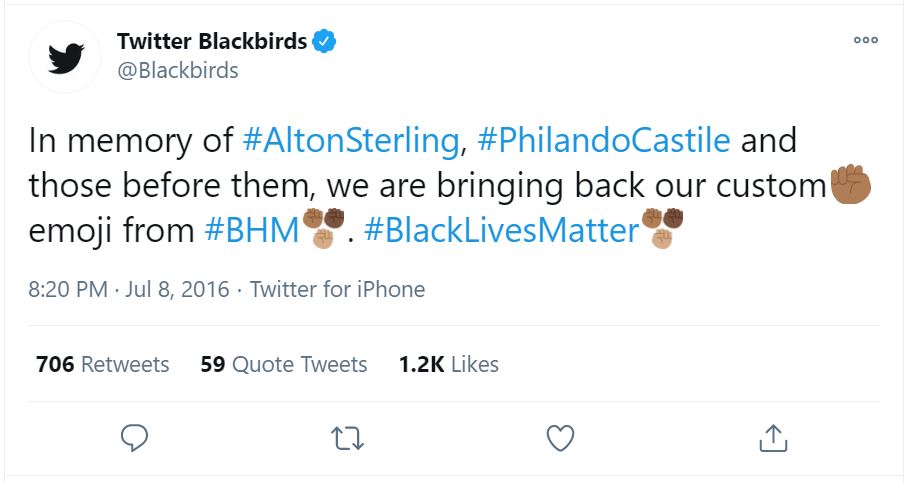This screenshot has width=910, height=483.
Task: Open the #BHM hashtag
Action: pos(252,230)
